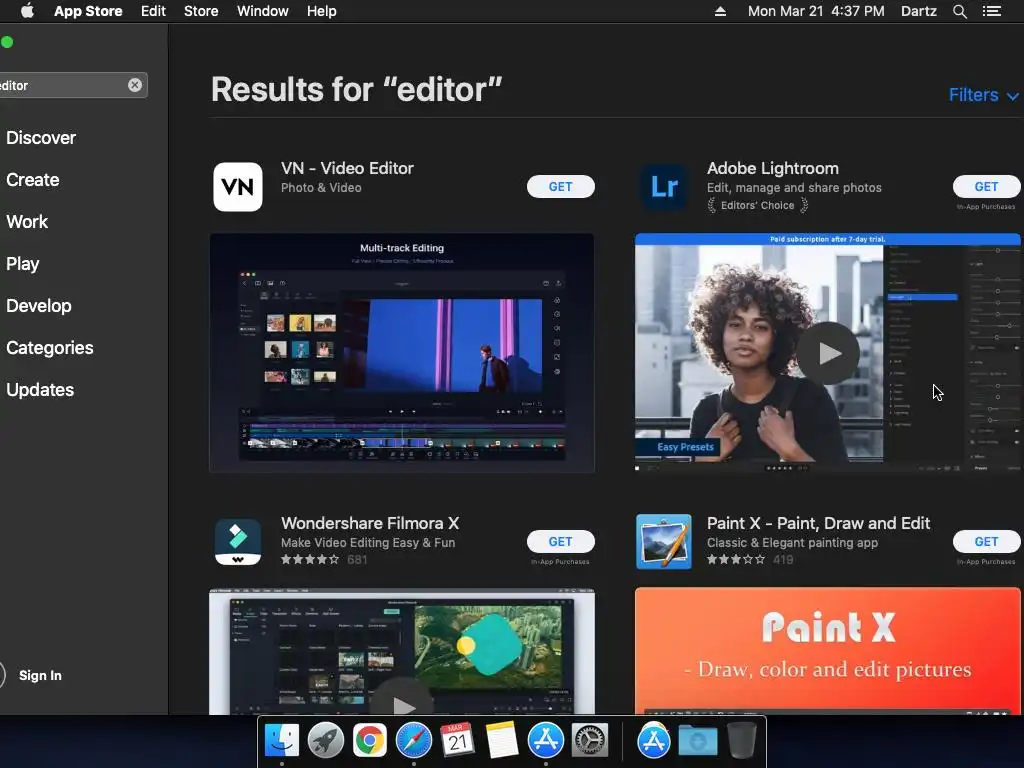Open the Paint X - Paint, Draw and Edit title
1024x768 pixels.
818,523
